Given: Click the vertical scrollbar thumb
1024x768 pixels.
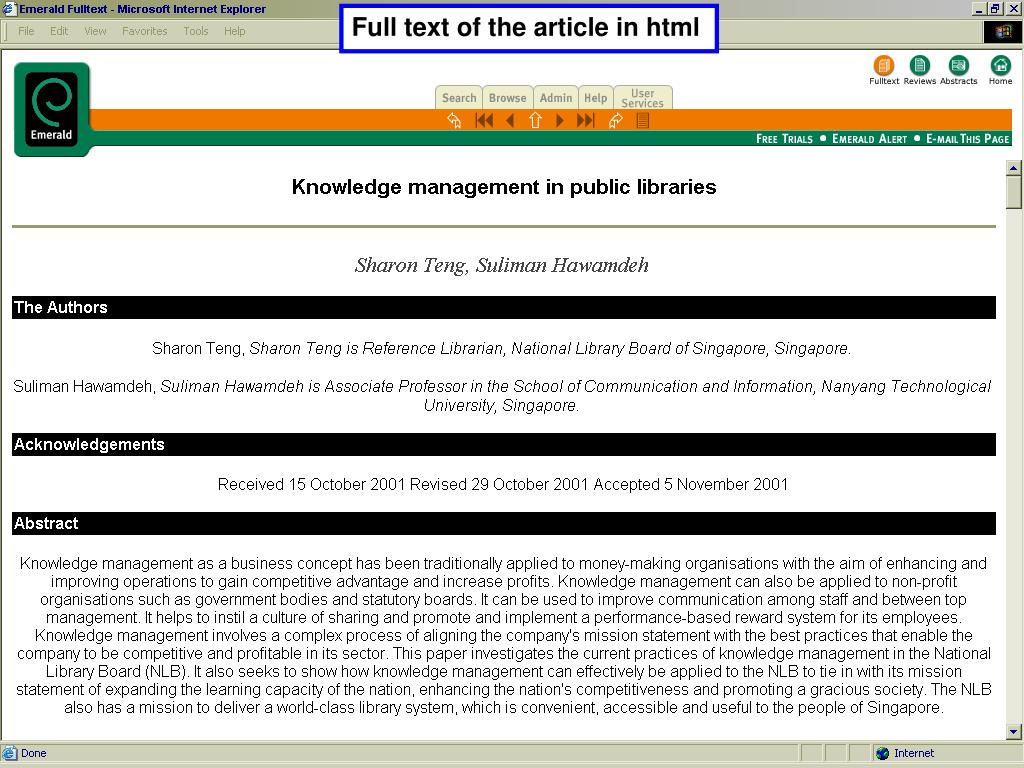Looking at the screenshot, I should coord(1014,192).
